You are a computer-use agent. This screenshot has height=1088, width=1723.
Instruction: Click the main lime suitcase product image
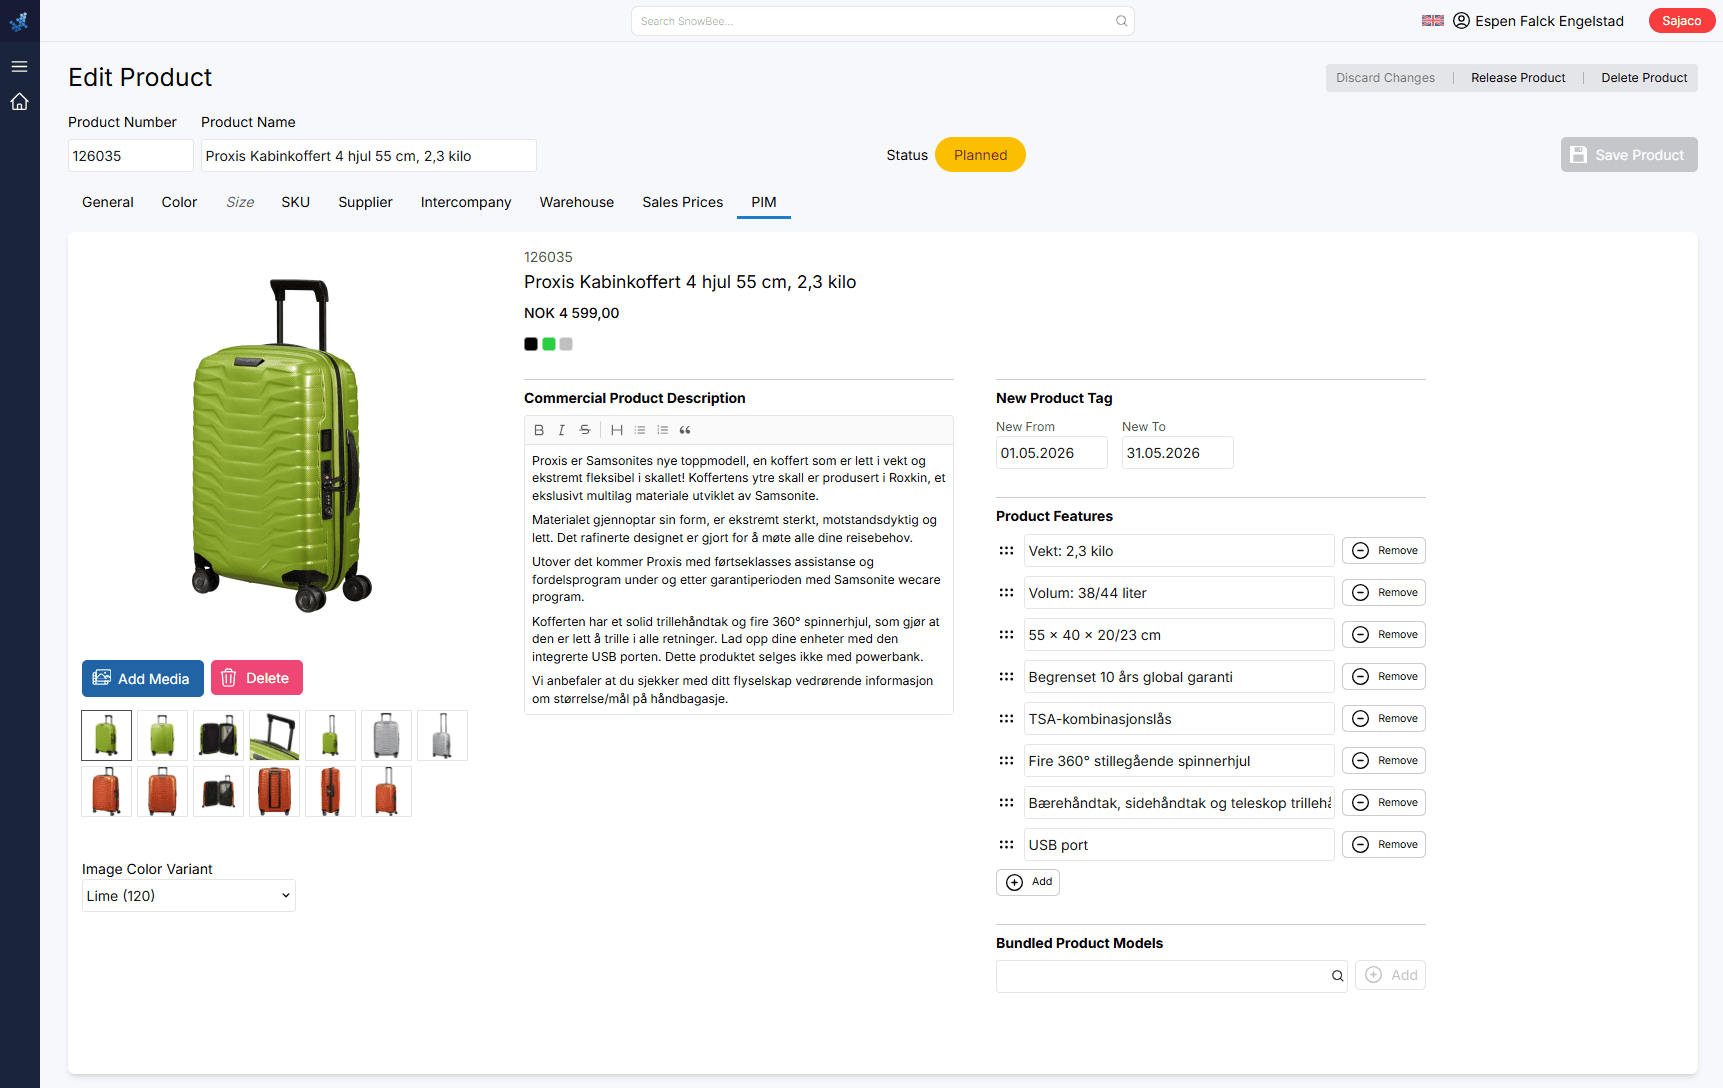click(281, 445)
